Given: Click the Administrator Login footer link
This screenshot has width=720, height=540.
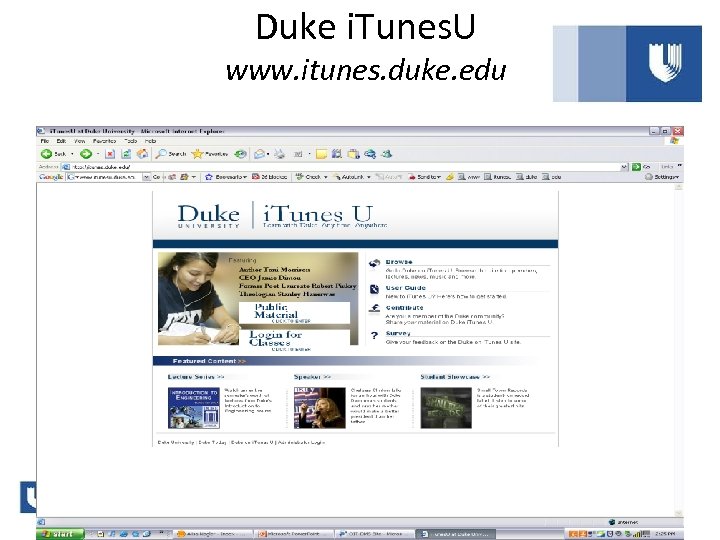Looking at the screenshot, I should pyautogui.click(x=302, y=443).
